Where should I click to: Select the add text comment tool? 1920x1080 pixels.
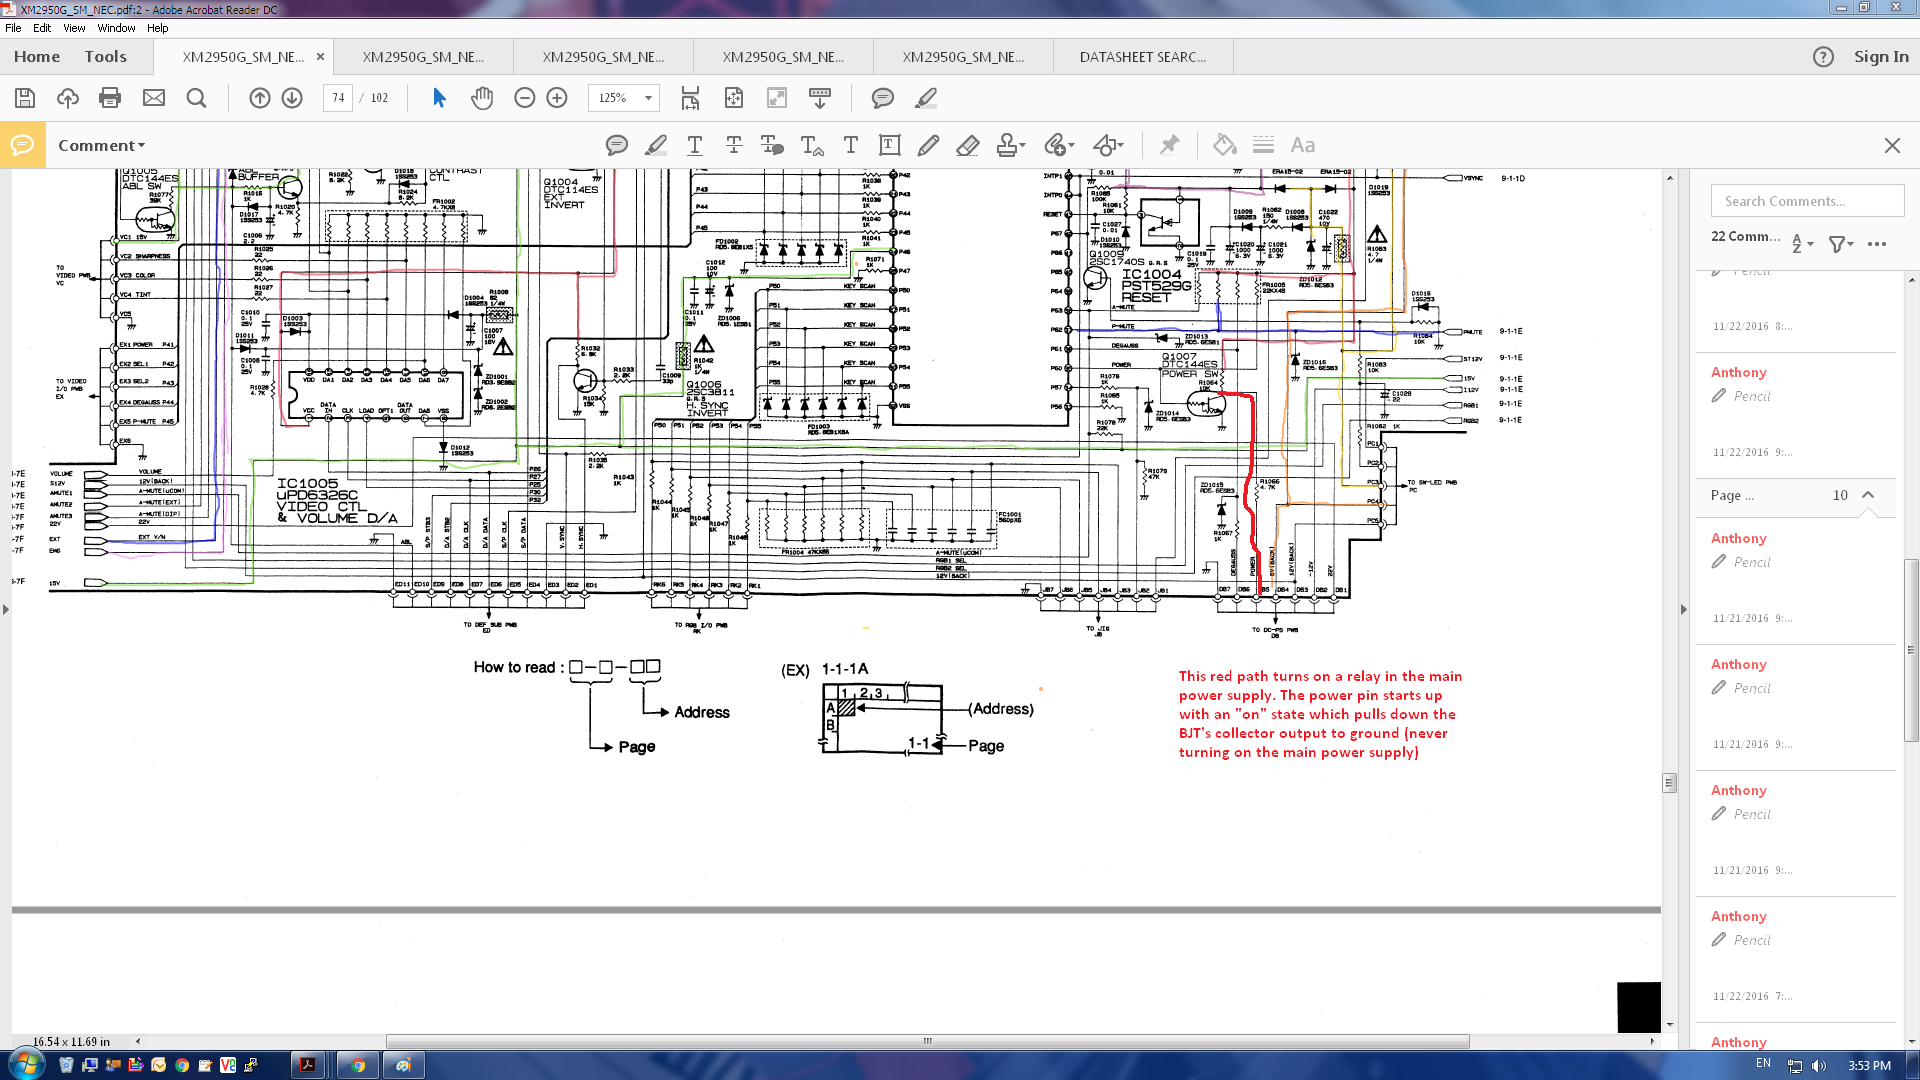[851, 146]
